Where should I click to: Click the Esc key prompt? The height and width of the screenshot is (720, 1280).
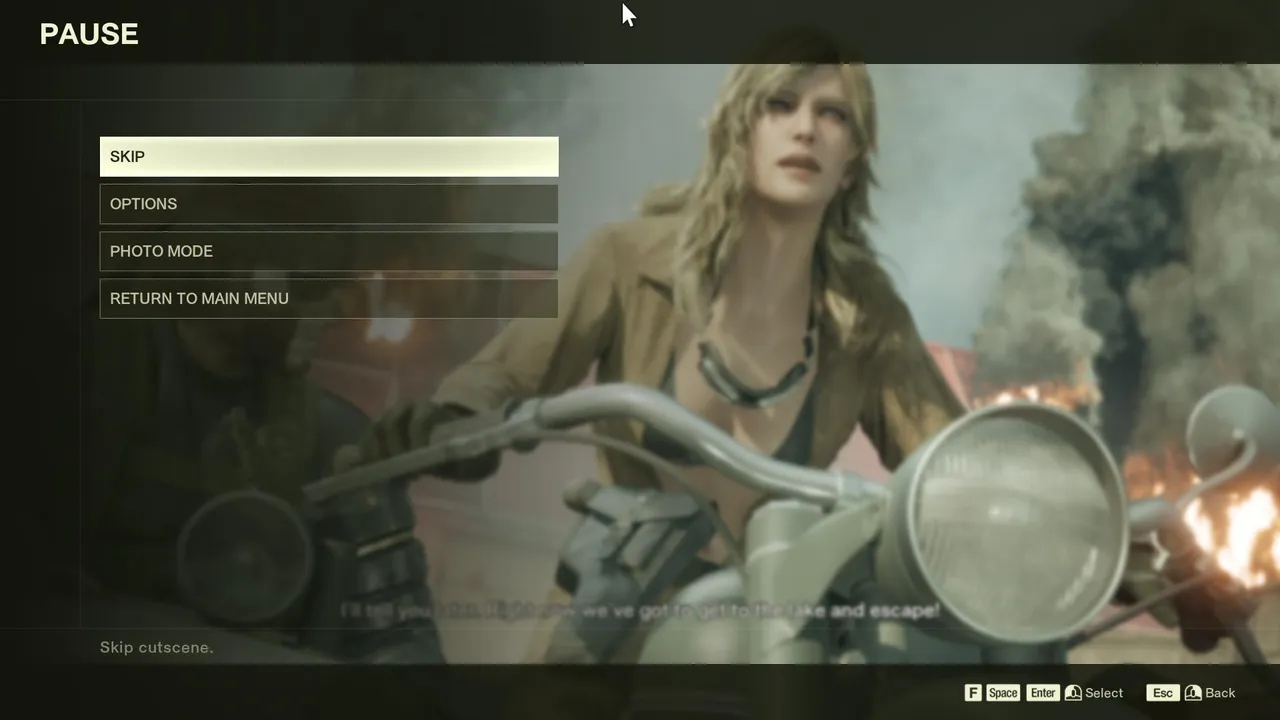(x=1163, y=693)
